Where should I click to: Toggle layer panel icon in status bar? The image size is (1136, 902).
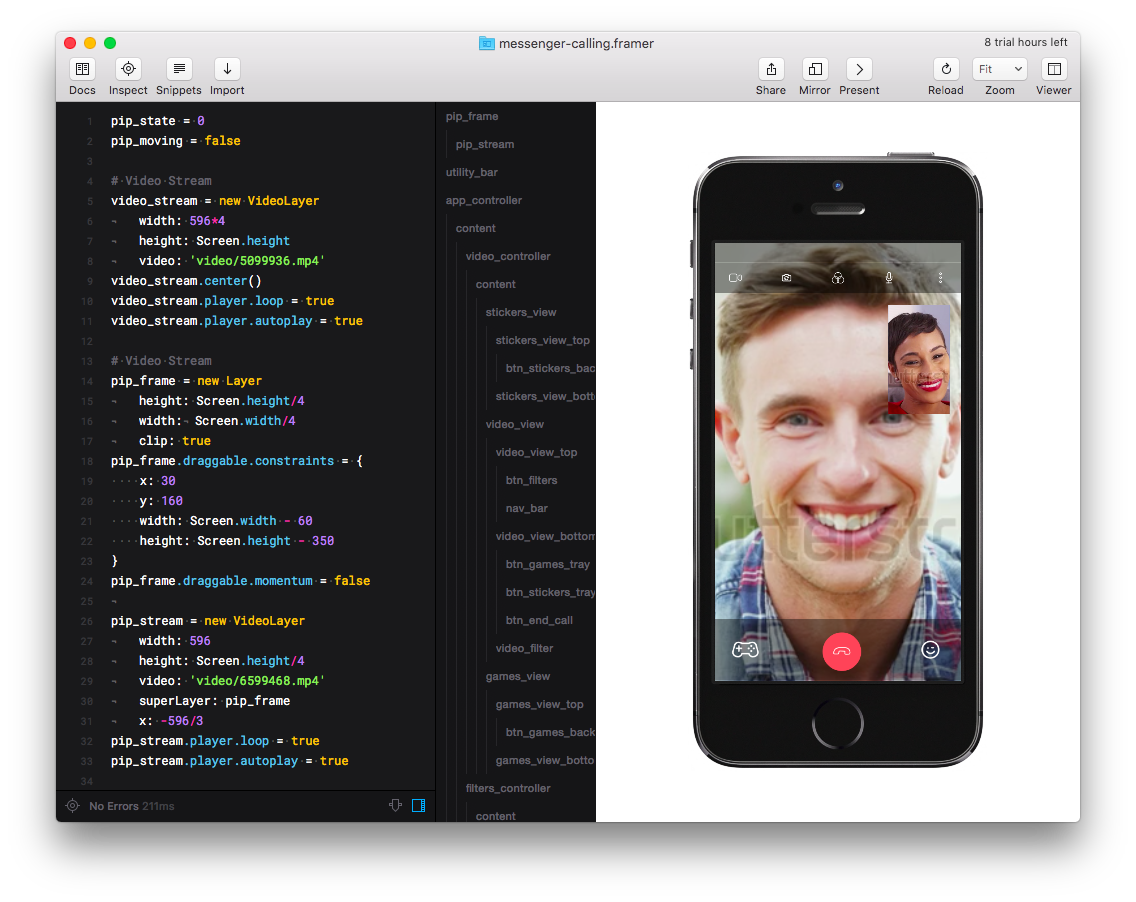point(419,805)
